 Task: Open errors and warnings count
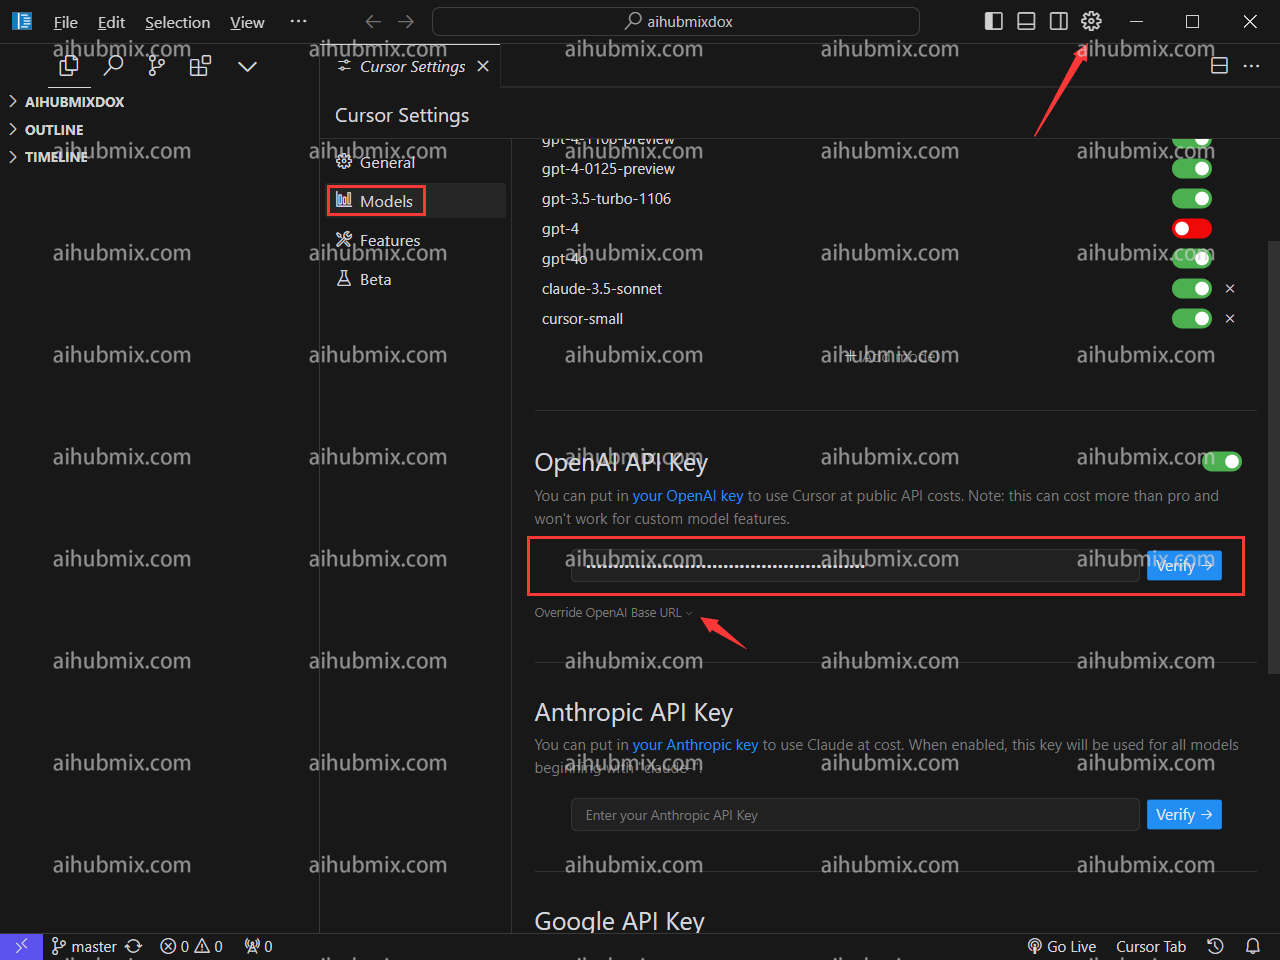click(191, 946)
